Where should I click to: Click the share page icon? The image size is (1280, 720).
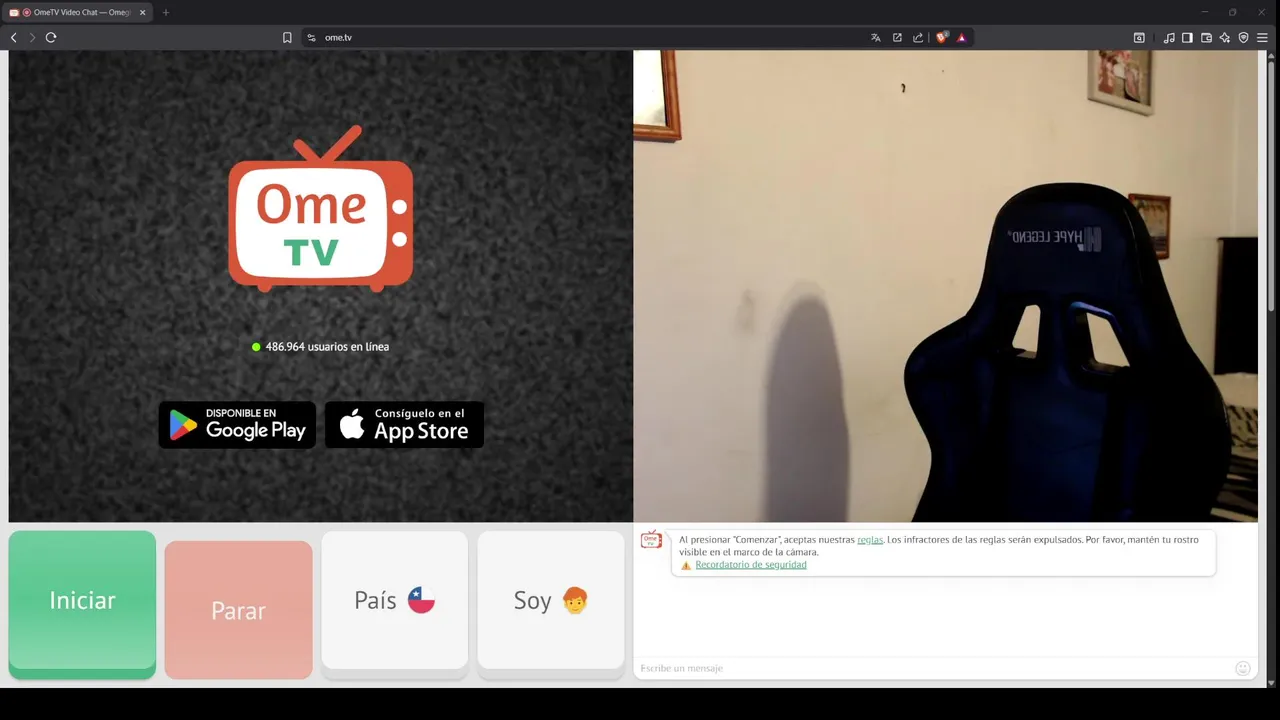pos(918,37)
